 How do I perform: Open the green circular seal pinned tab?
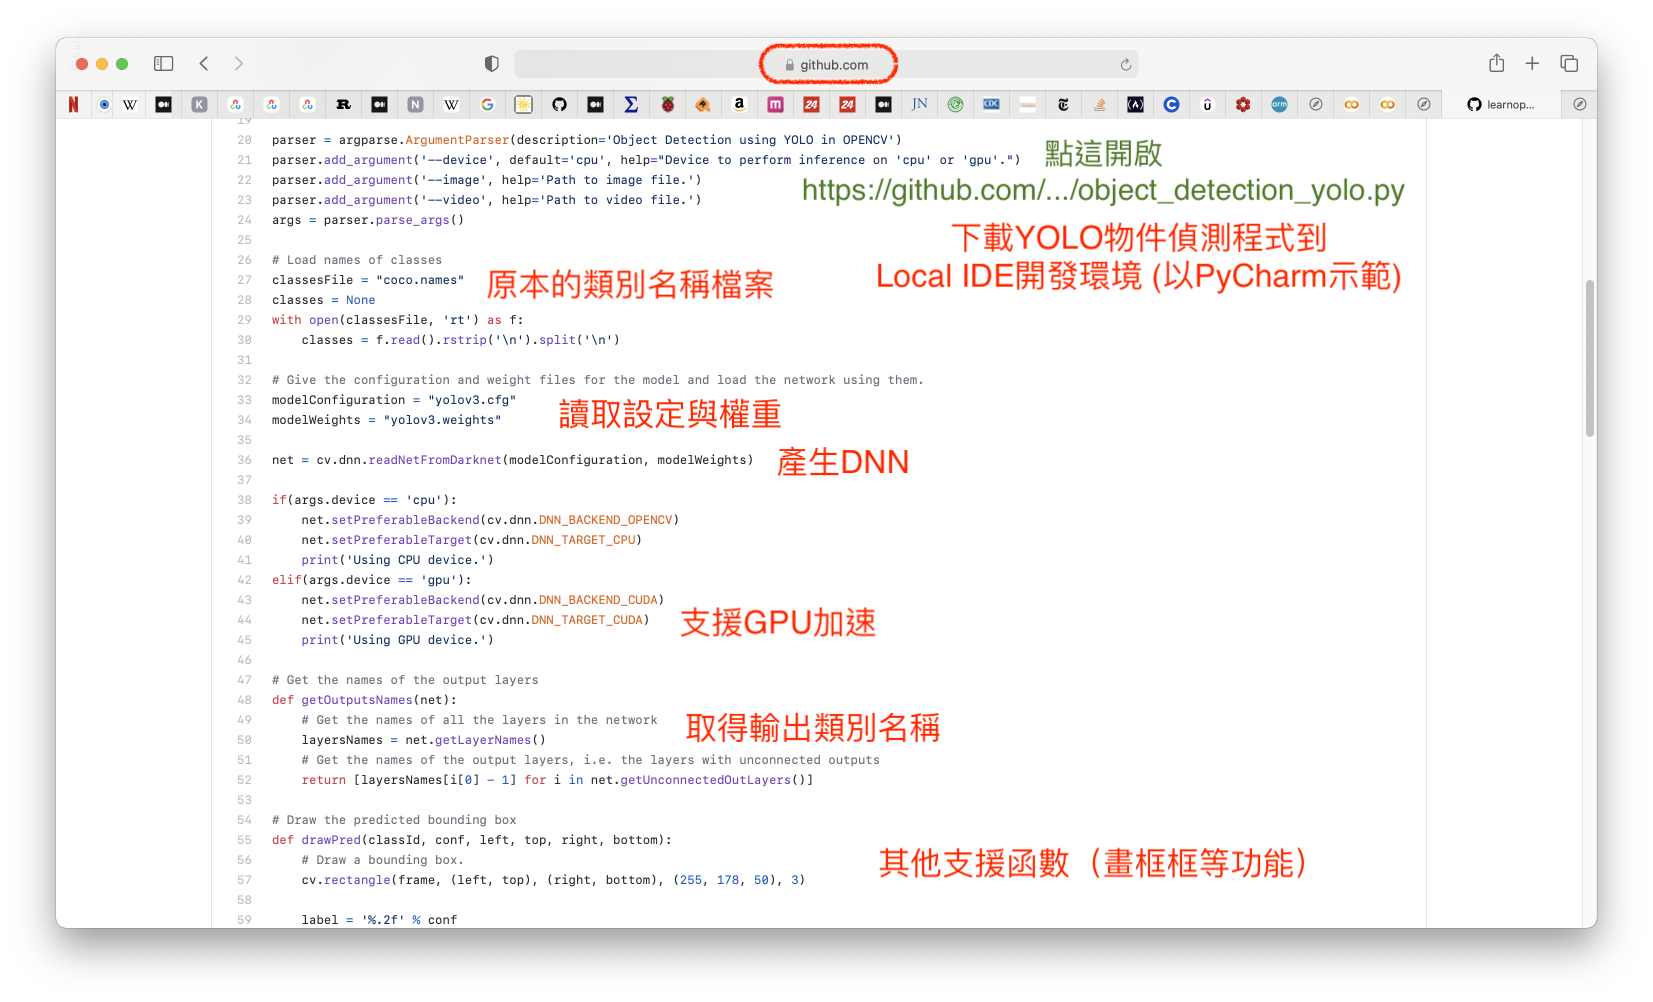(955, 104)
